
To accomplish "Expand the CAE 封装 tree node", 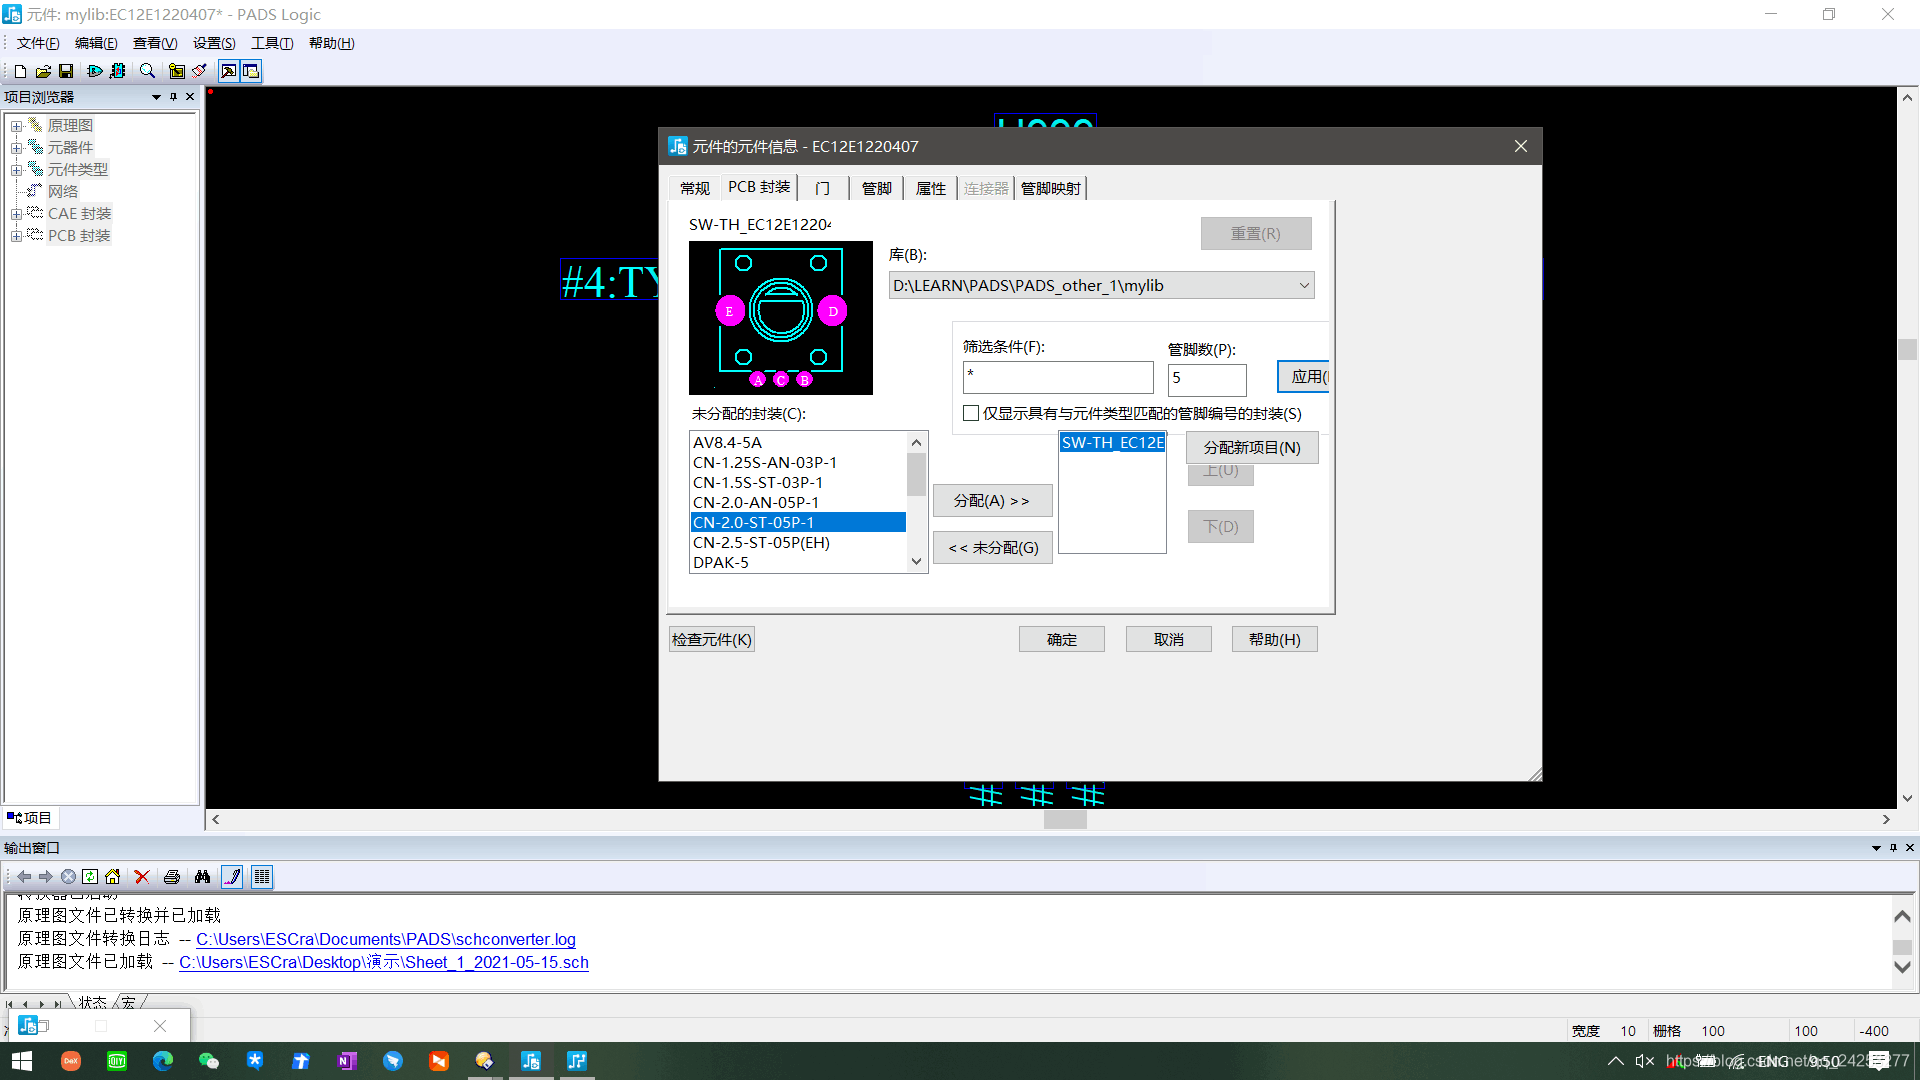I will (x=16, y=214).
